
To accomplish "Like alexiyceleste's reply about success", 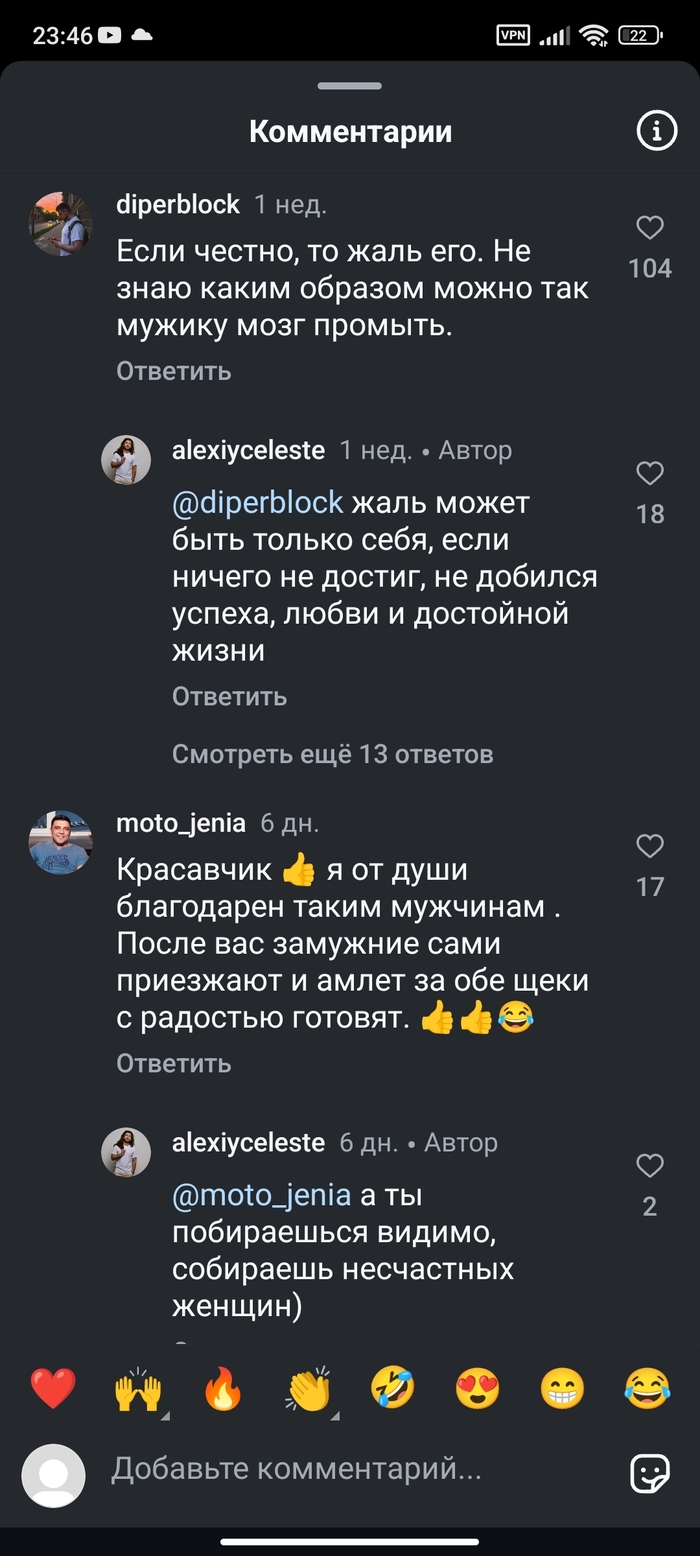I will 650,474.
